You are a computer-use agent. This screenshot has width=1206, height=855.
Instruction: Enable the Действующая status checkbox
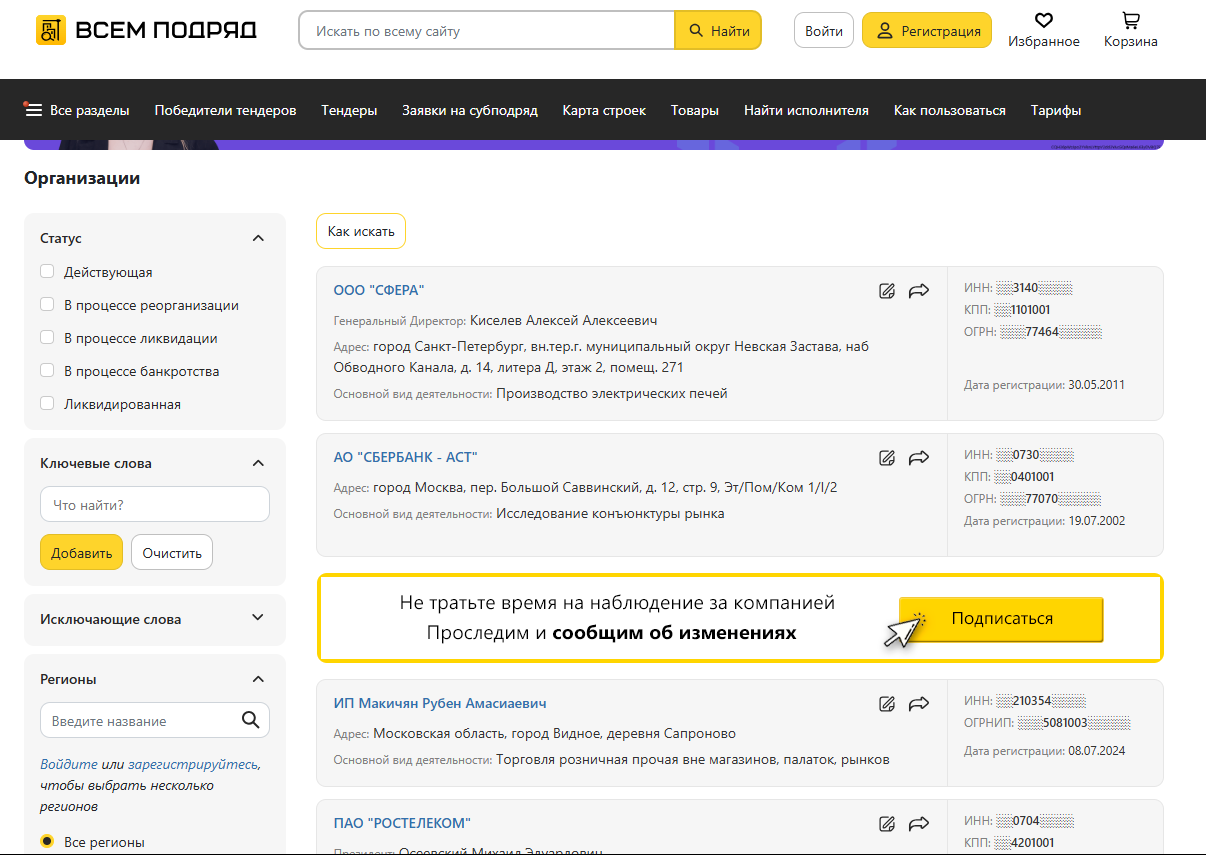pos(47,272)
